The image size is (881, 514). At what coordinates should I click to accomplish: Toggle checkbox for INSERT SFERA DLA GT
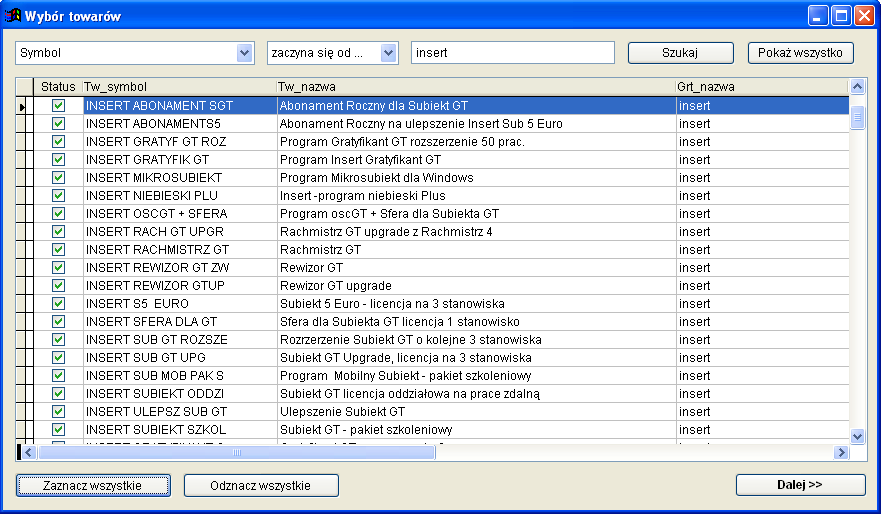pyautogui.click(x=58, y=321)
